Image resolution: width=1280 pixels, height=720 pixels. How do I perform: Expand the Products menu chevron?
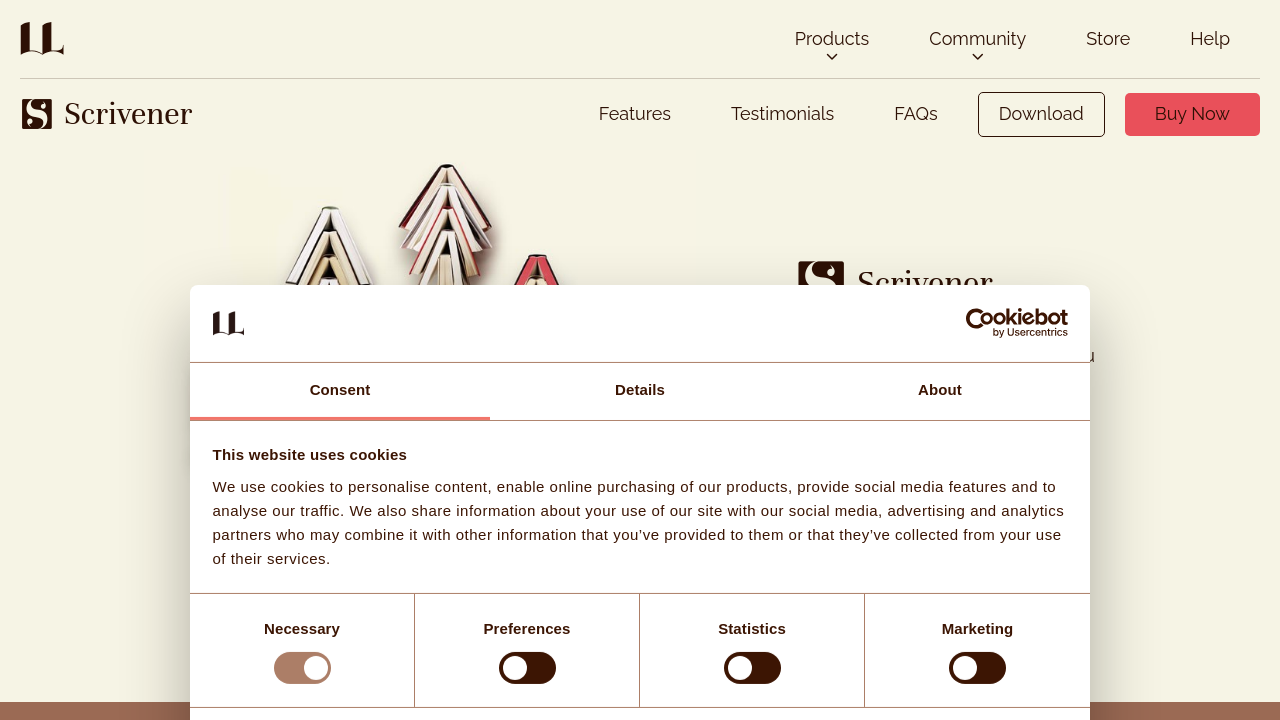(x=832, y=57)
